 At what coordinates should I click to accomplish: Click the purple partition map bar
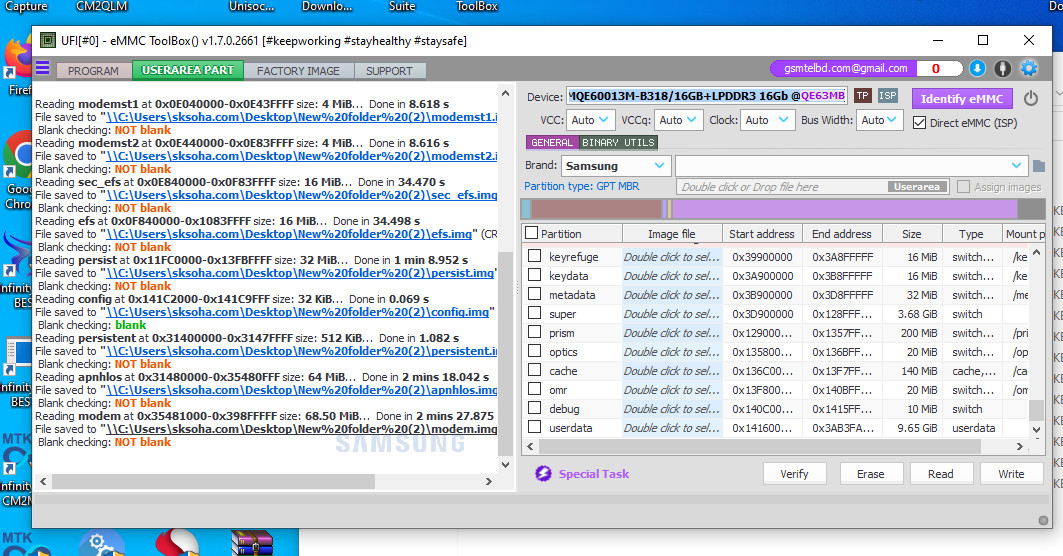[840, 209]
